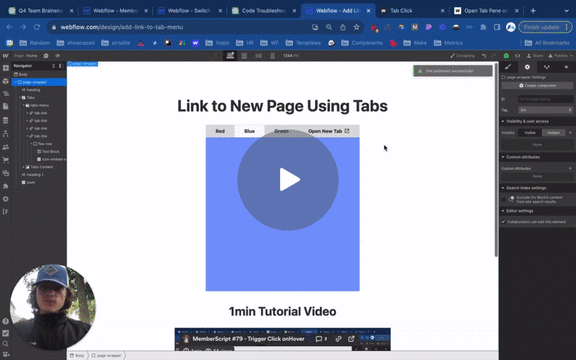Set visibility to Visible
Screen dimensions: 576x360
pos(530,133)
